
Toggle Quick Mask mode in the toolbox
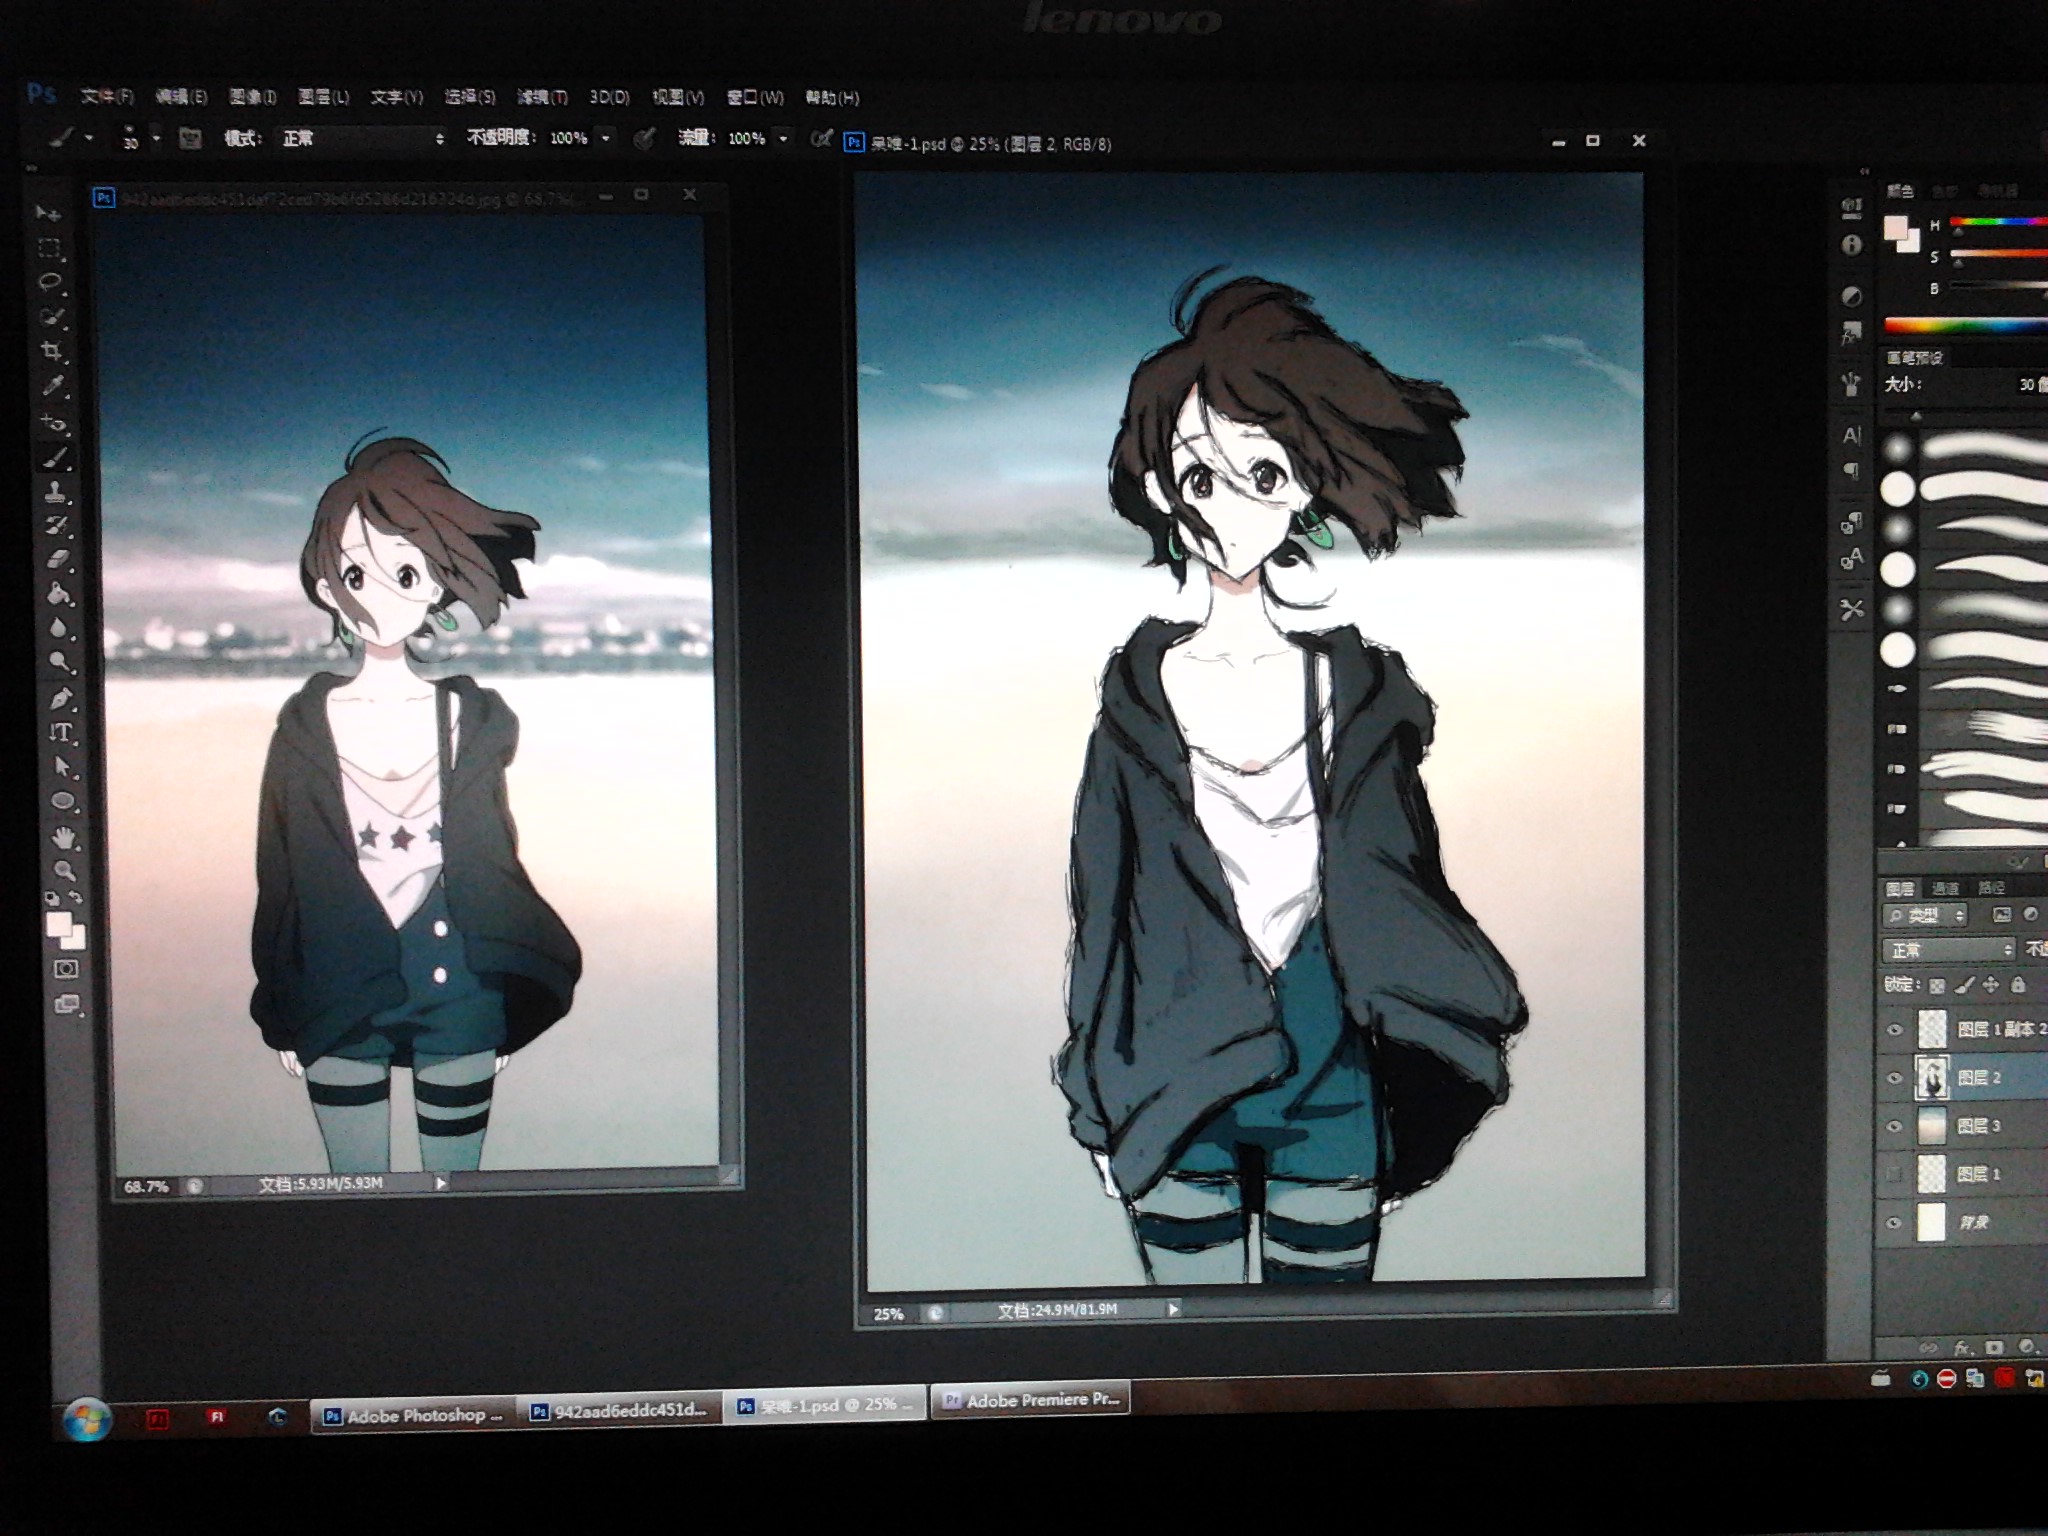click(66, 968)
